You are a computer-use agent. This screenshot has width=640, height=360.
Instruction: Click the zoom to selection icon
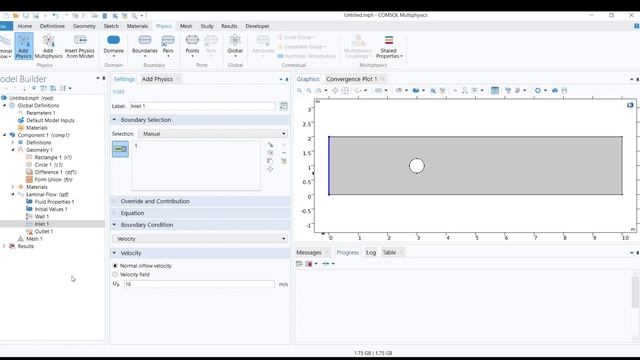[270, 169]
